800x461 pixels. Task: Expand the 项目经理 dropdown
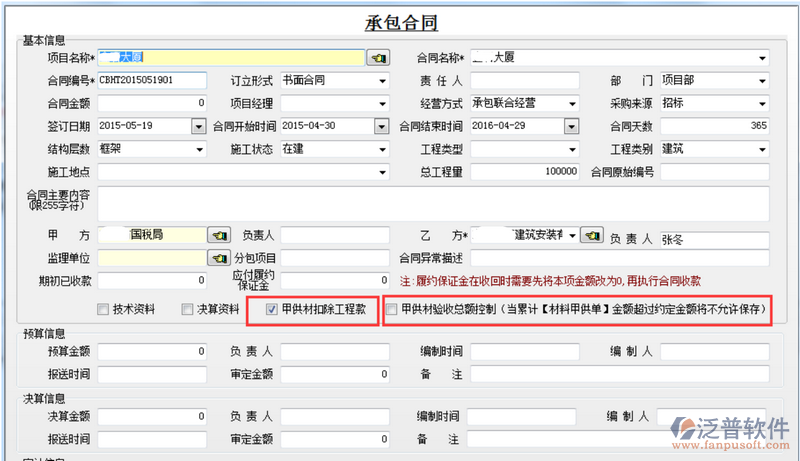tap(382, 104)
